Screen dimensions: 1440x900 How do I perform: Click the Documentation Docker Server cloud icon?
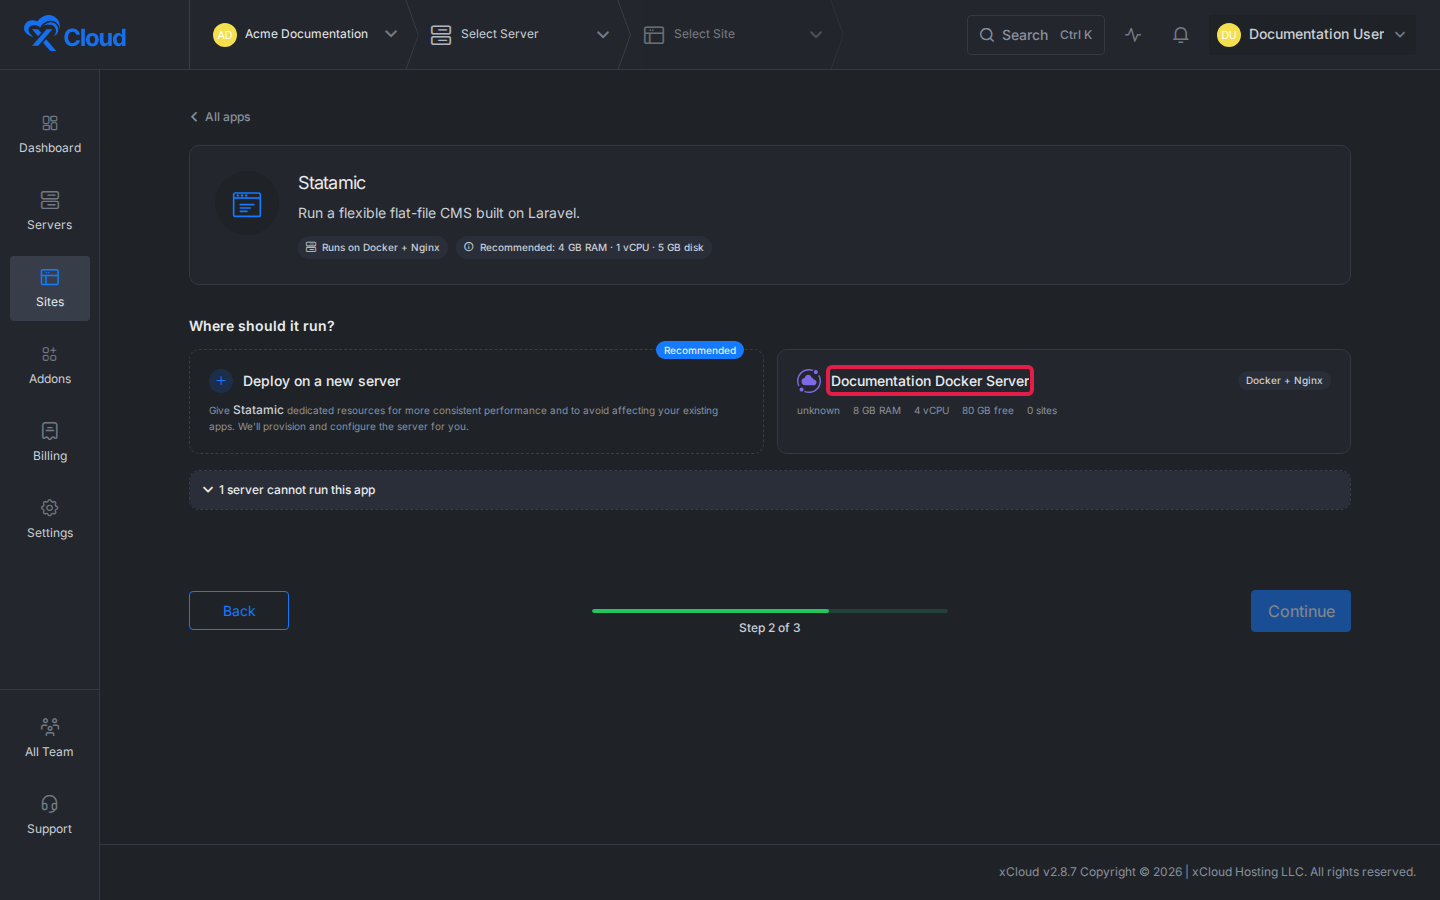[x=809, y=381]
